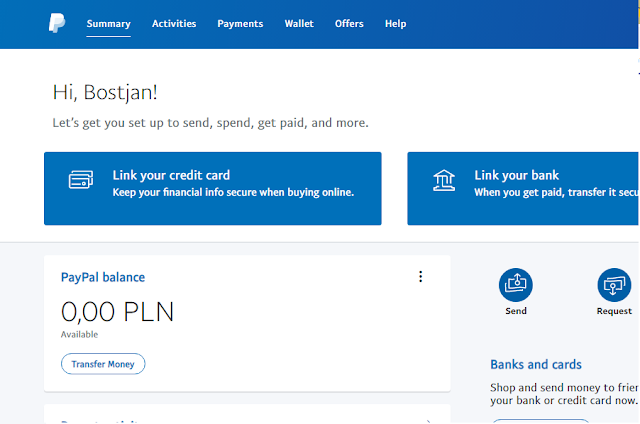Switch to the Wallet tab
This screenshot has height=424, width=640.
pyautogui.click(x=299, y=24)
